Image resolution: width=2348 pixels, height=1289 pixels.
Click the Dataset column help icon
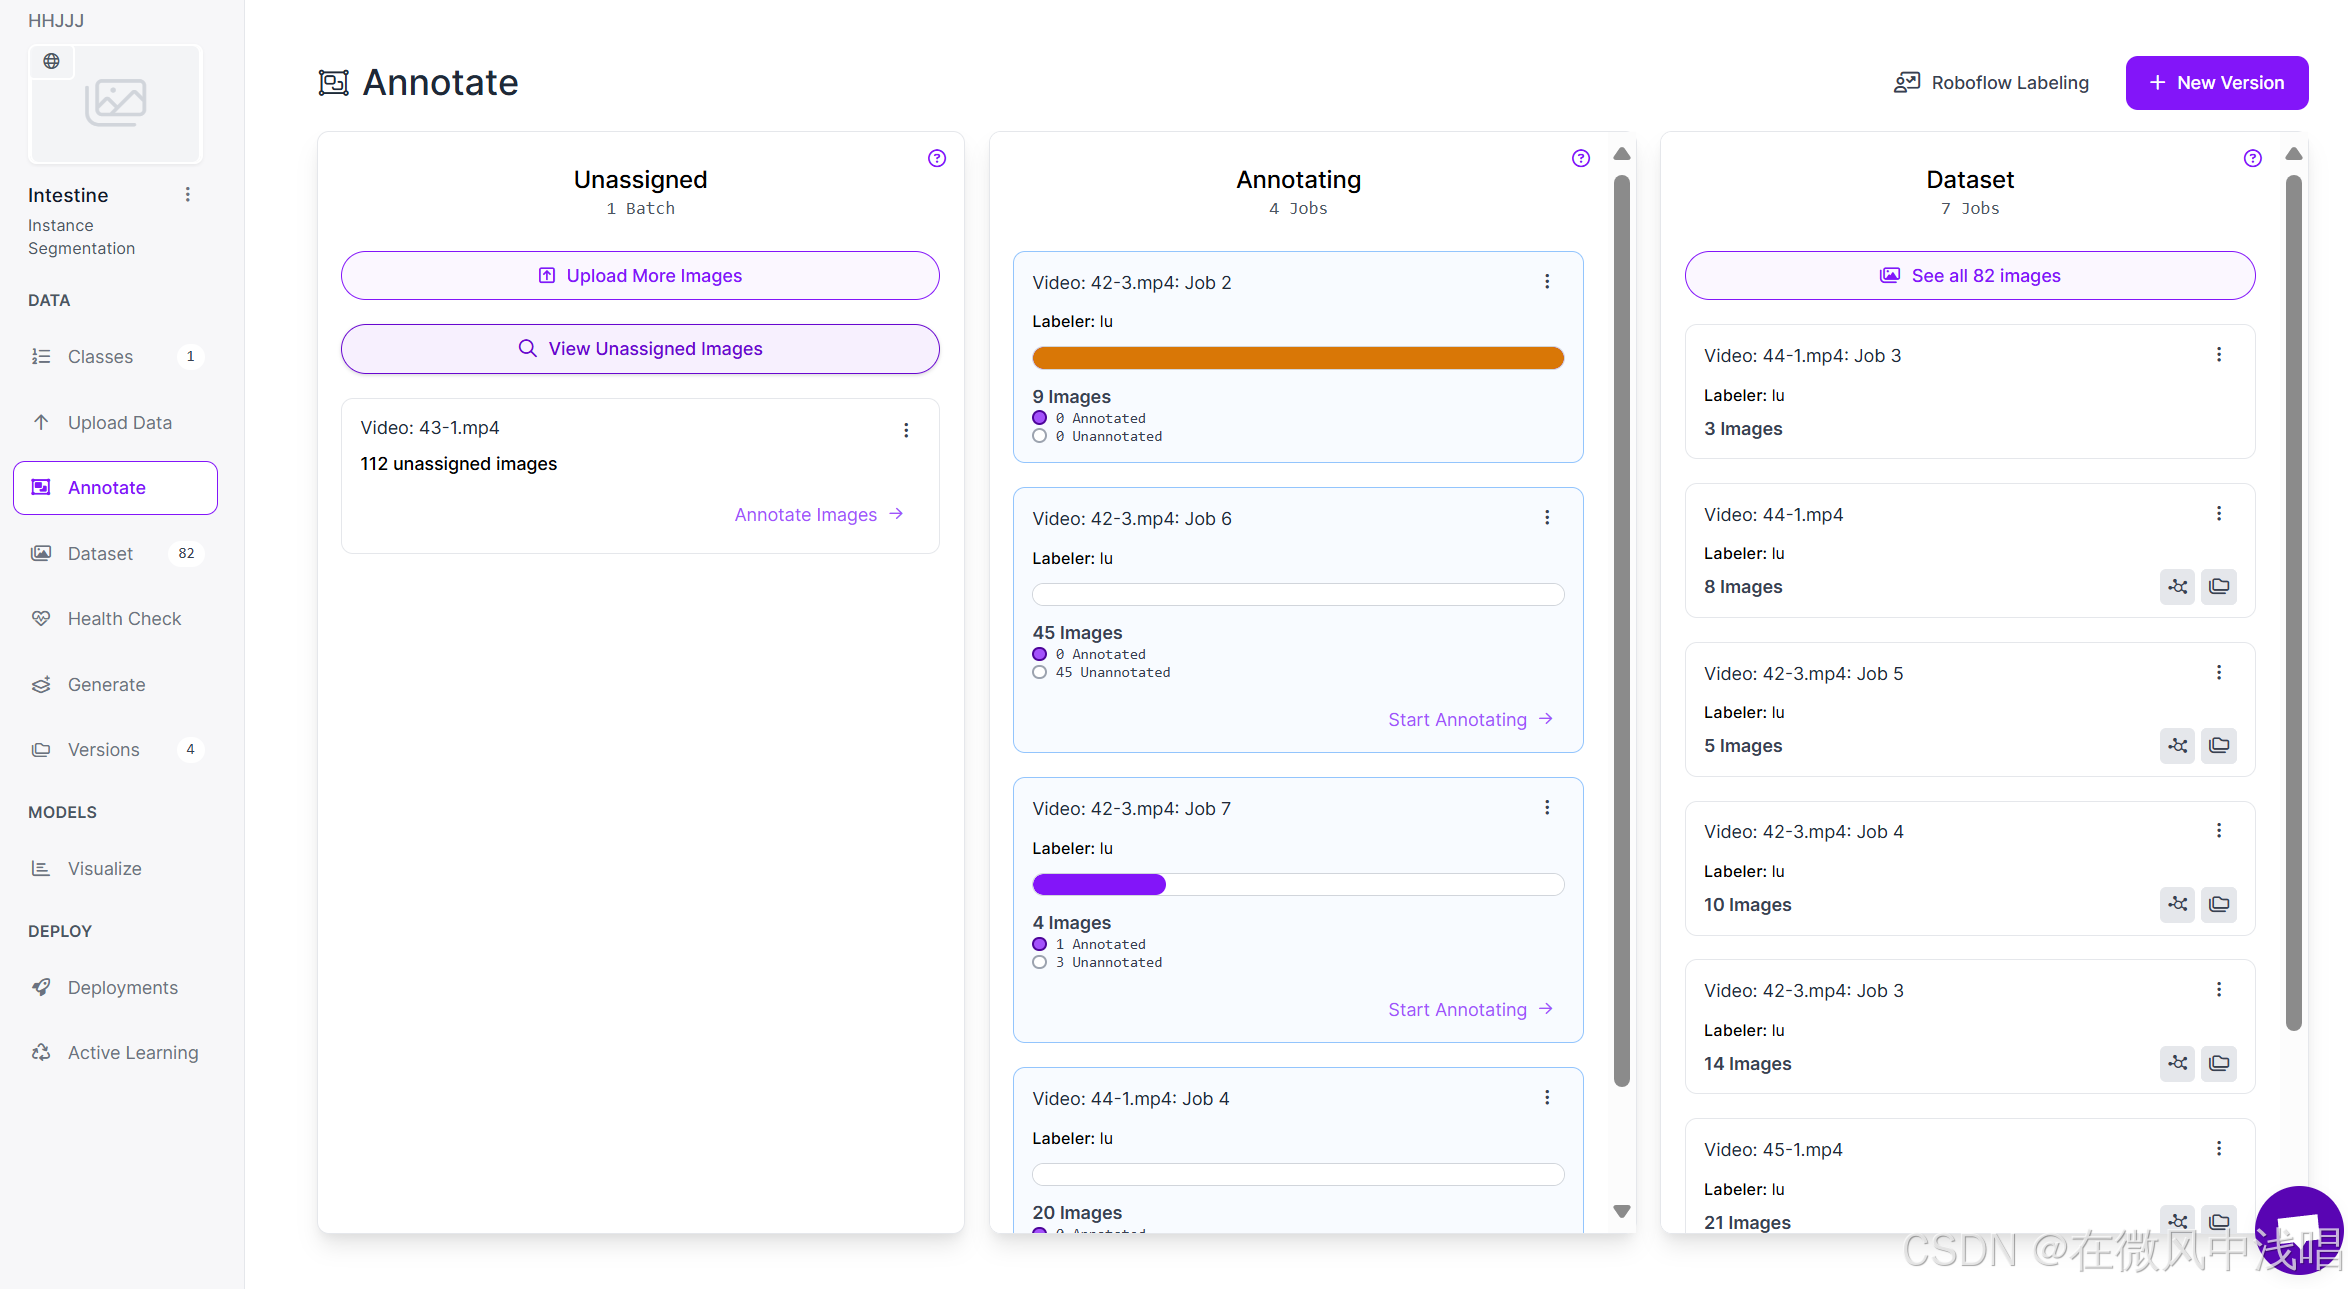(2252, 158)
